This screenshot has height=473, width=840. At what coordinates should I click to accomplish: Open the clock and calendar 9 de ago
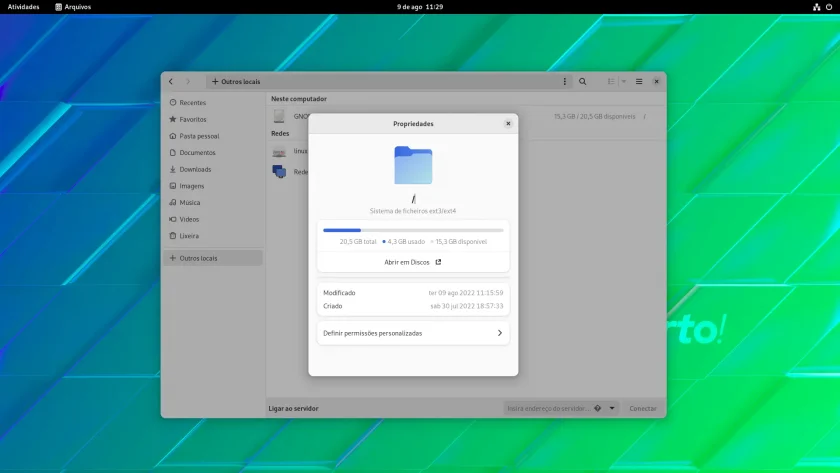[x=420, y=7]
